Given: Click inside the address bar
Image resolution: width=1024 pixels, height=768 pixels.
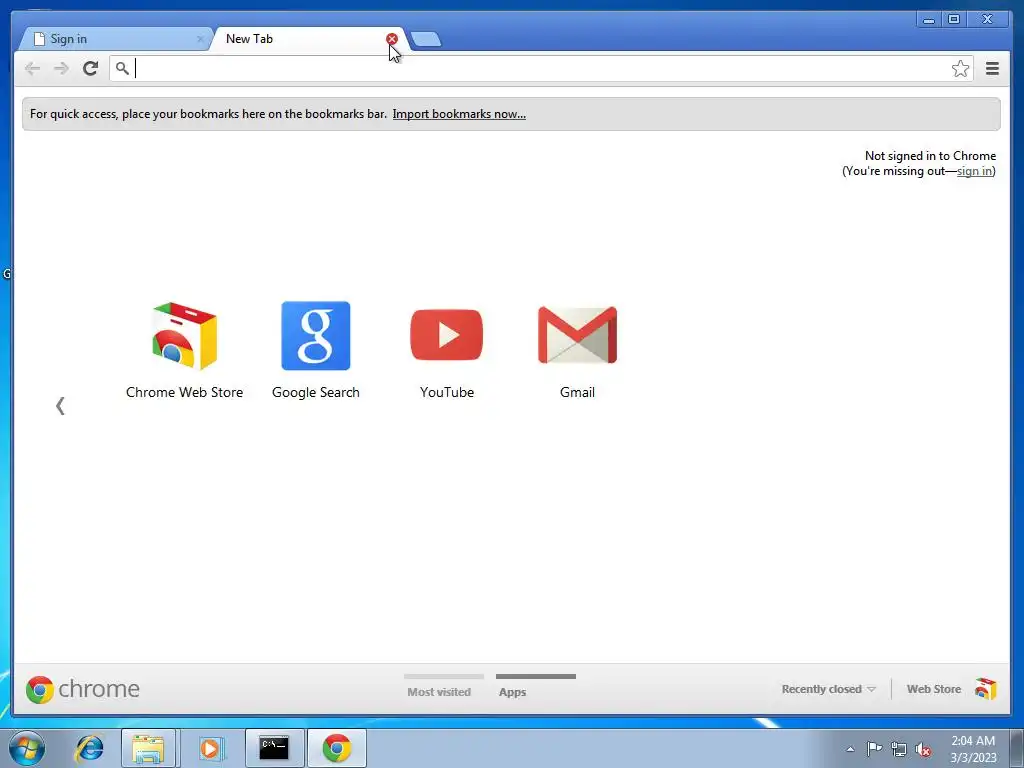Looking at the screenshot, I should click(541, 69).
